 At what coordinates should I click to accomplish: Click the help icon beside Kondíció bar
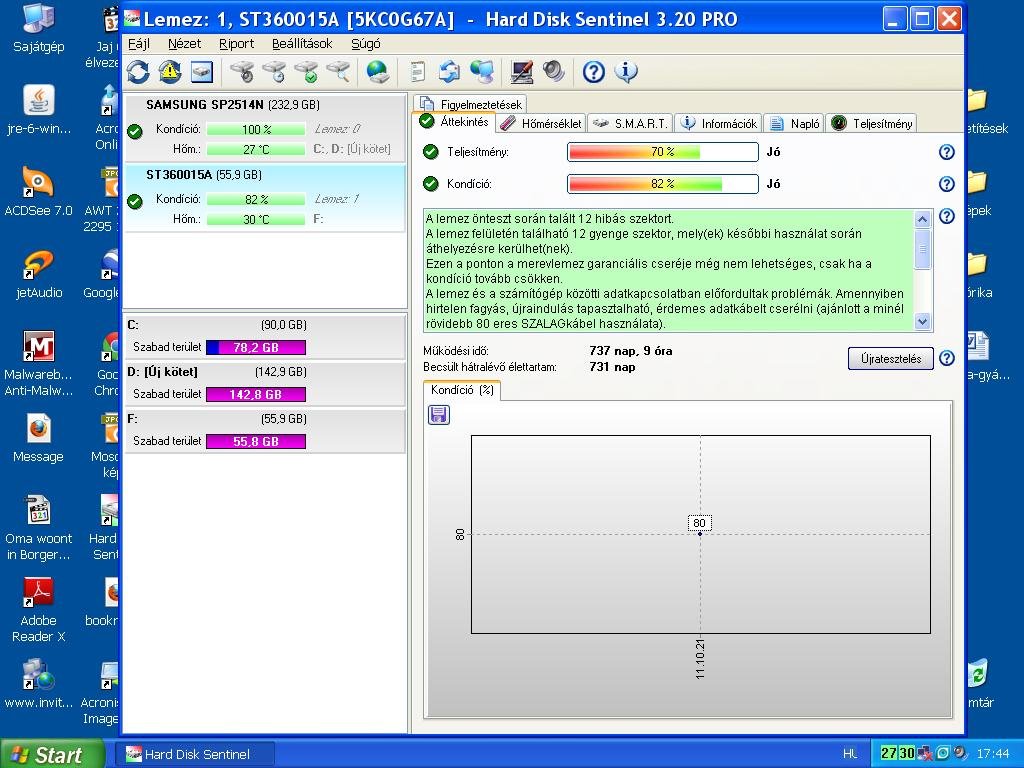(x=946, y=184)
